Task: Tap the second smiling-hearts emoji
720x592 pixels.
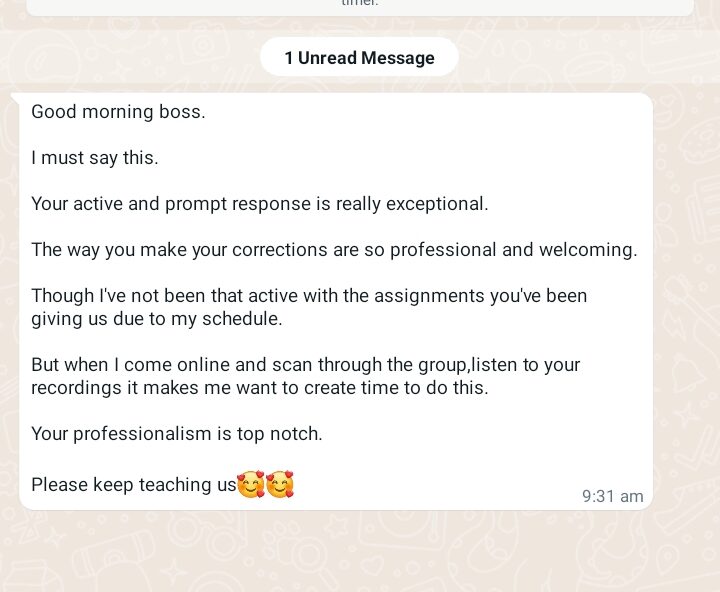Action: coord(280,484)
